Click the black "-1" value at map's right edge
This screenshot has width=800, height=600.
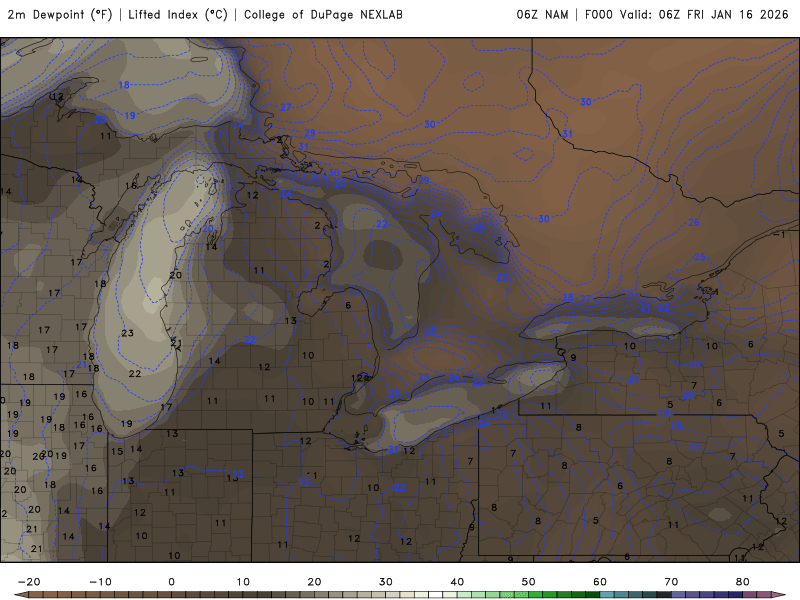click(780, 235)
